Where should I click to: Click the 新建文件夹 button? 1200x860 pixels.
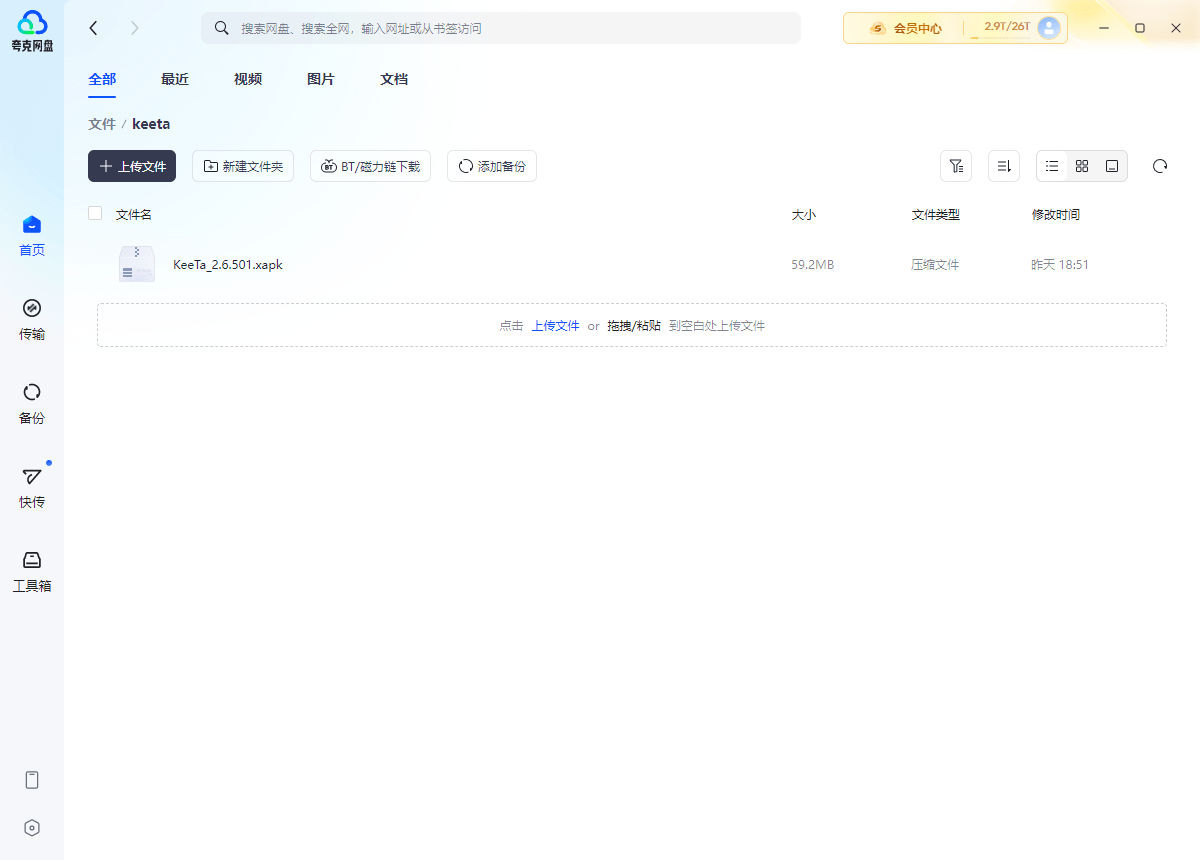click(243, 166)
